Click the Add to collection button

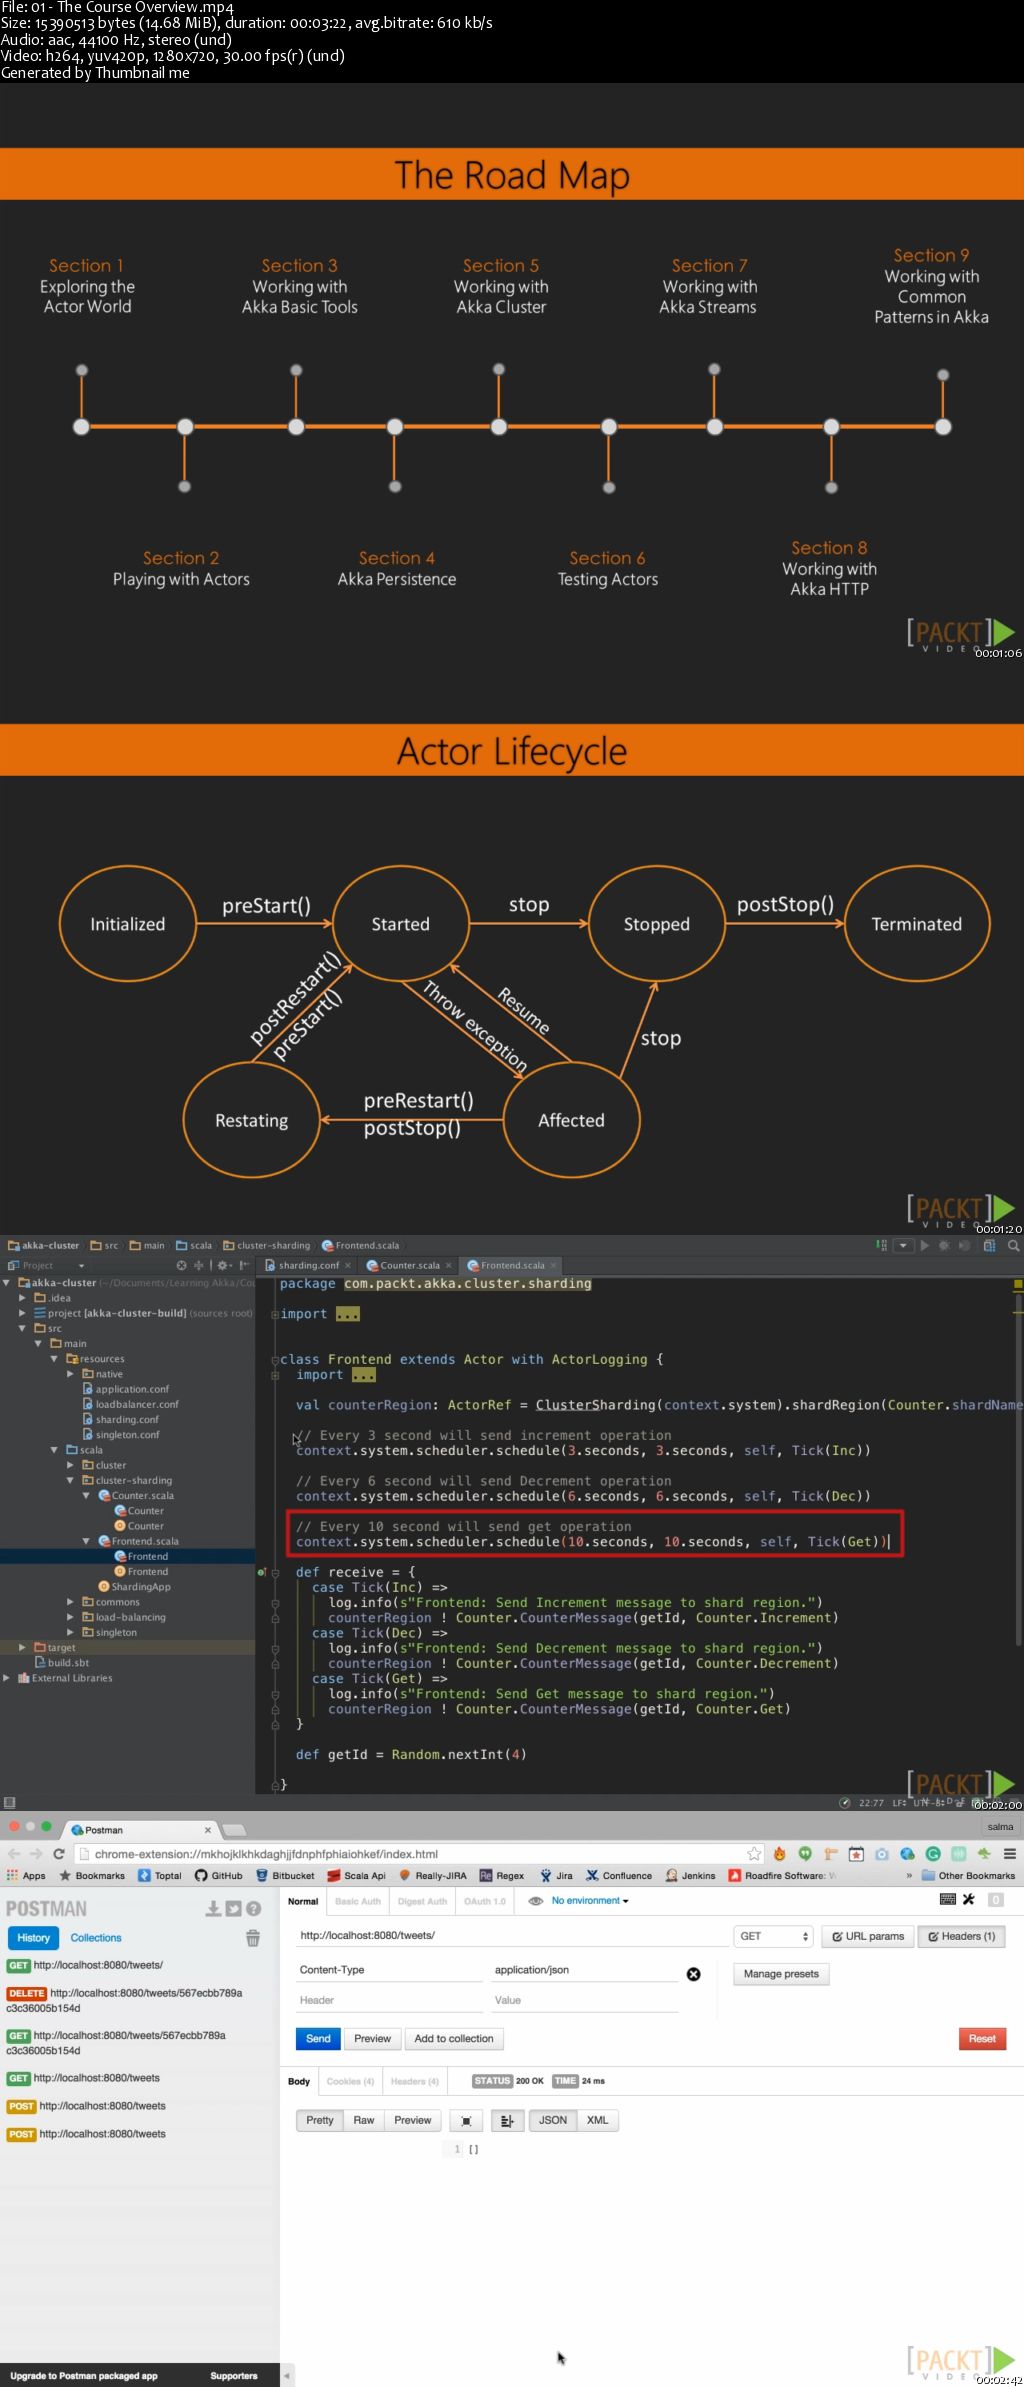coord(454,2038)
